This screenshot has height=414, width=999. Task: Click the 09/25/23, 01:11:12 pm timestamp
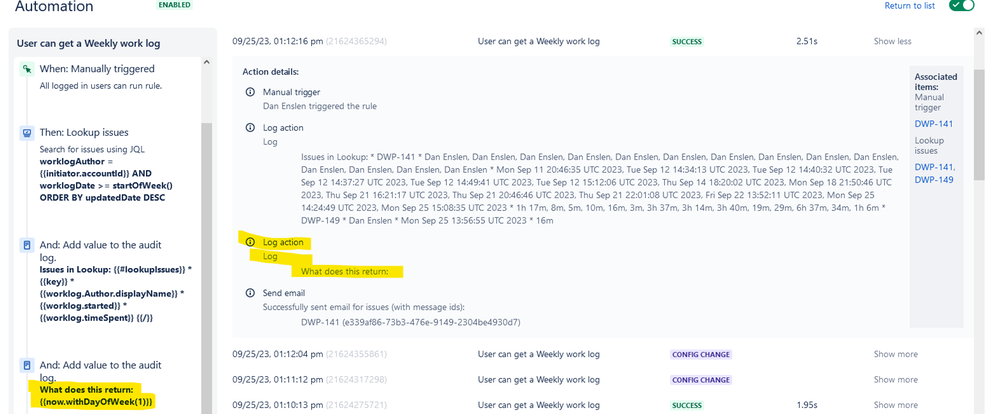(278, 380)
